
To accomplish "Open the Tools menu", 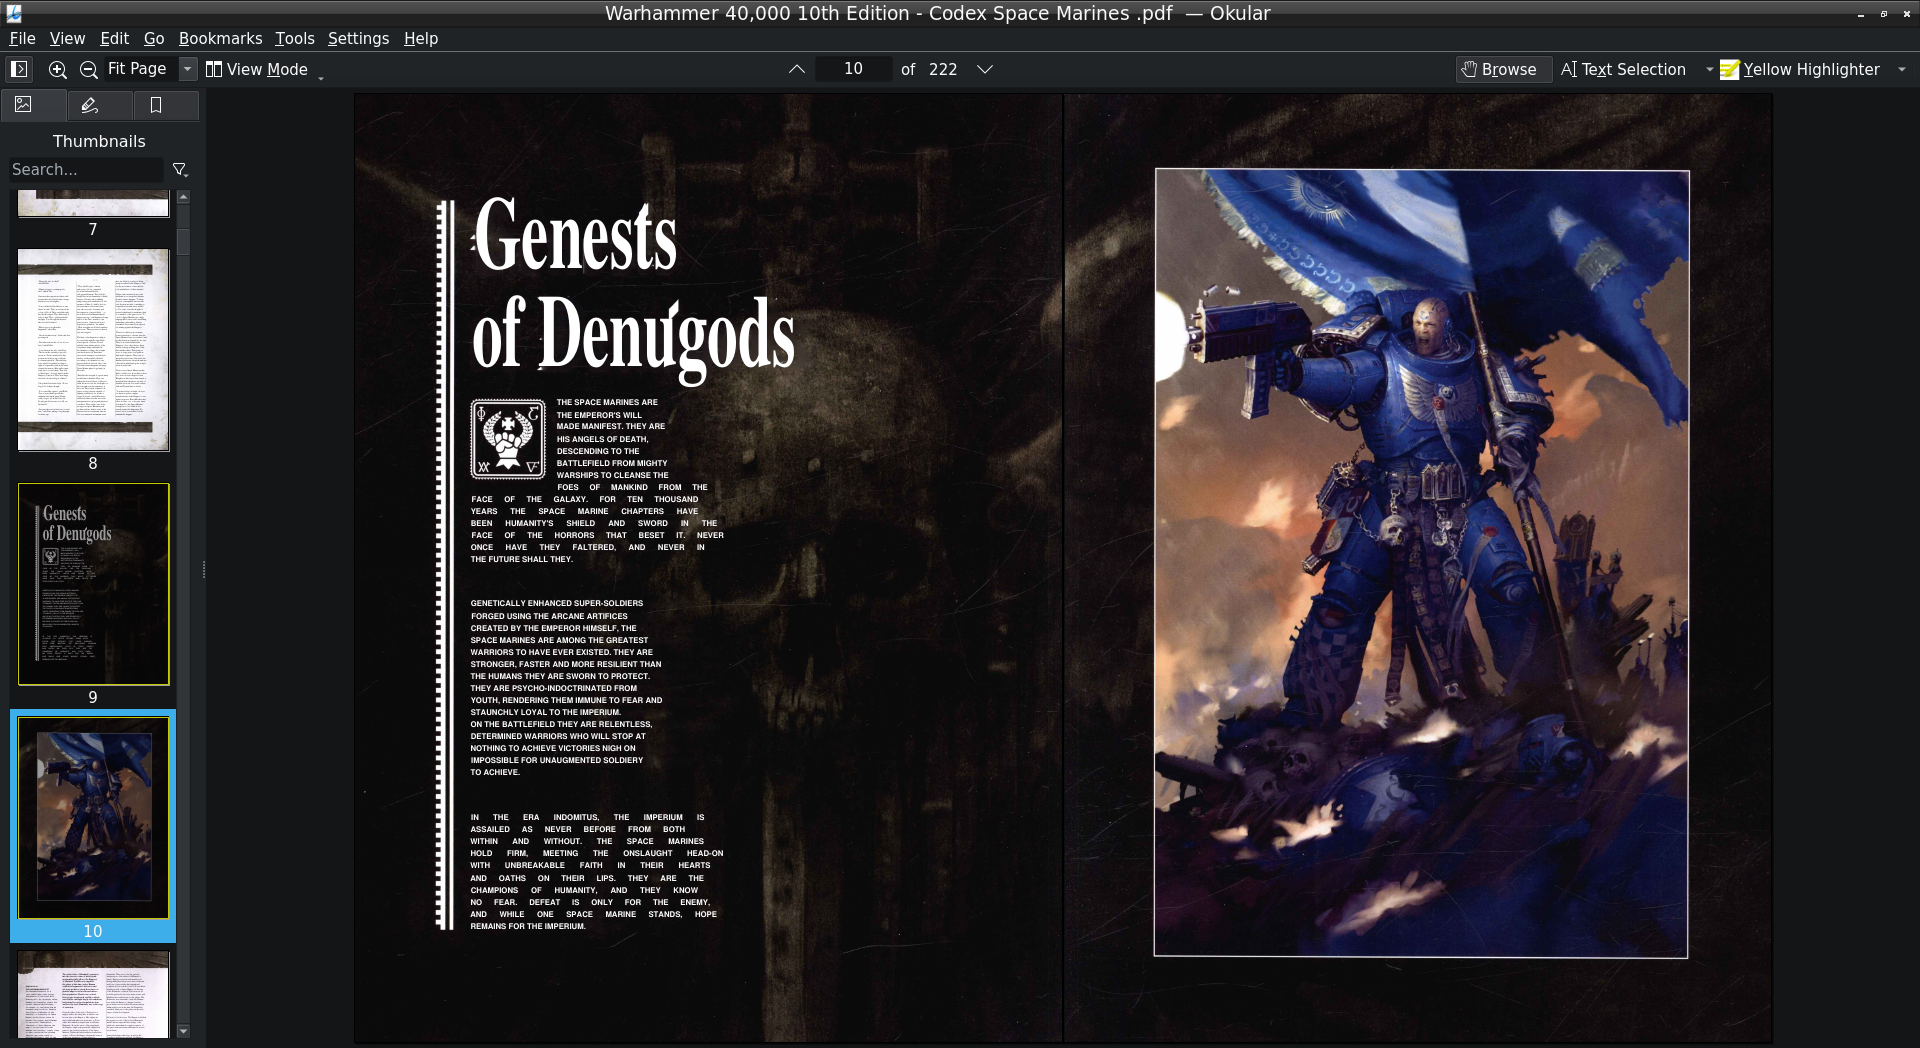I will [294, 38].
